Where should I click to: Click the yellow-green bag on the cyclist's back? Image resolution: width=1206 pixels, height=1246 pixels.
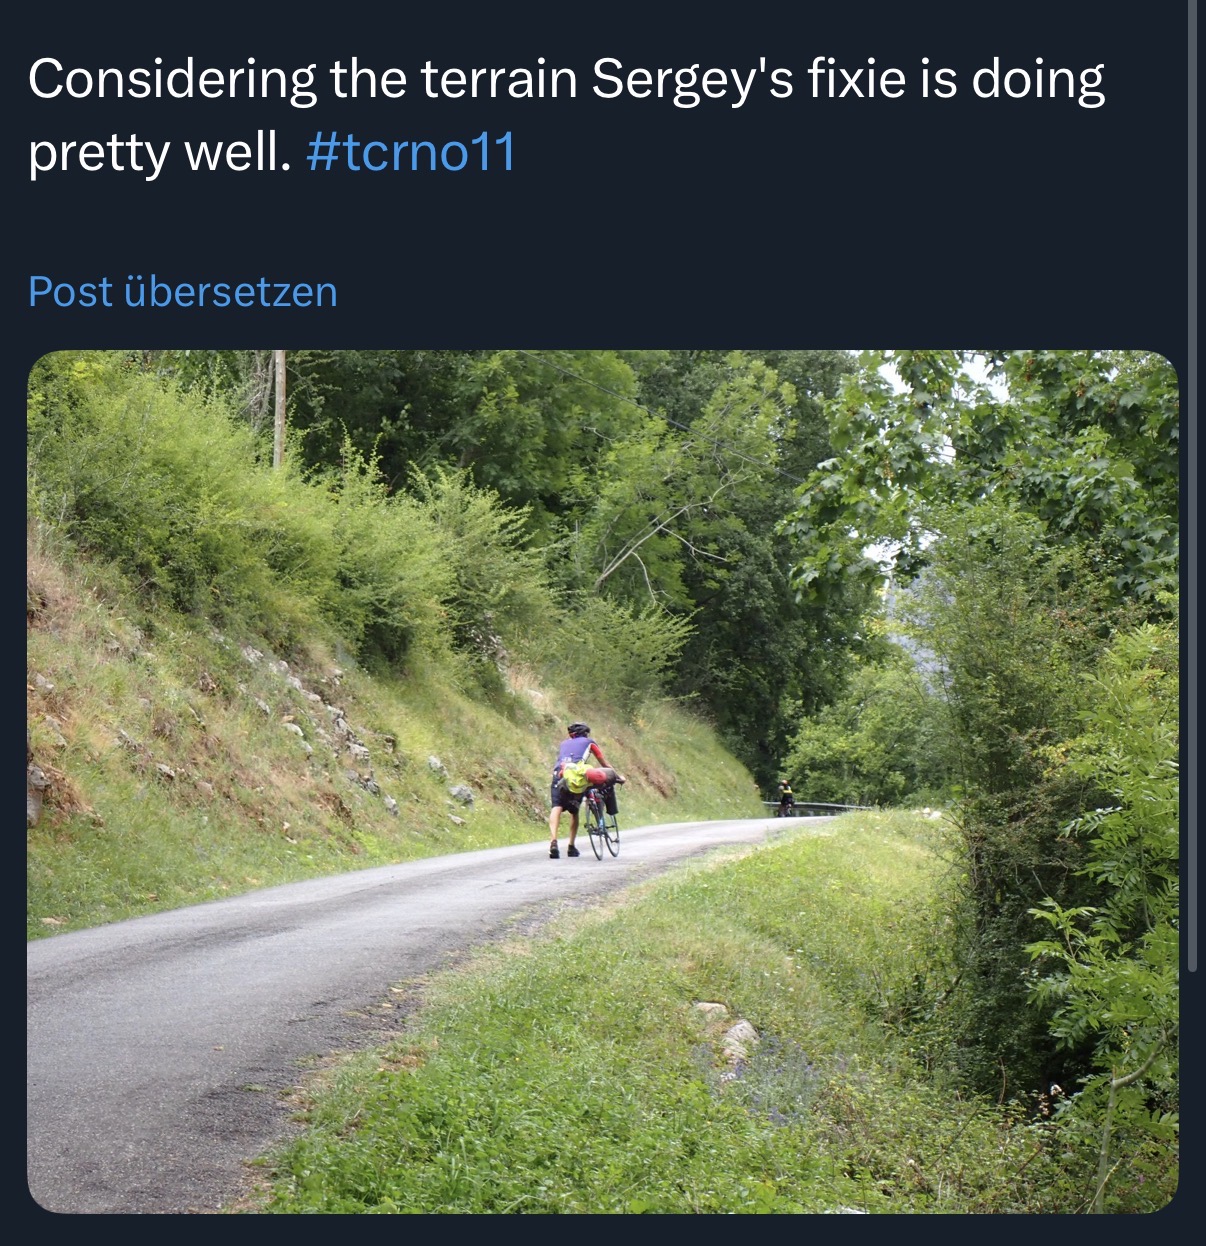click(576, 776)
